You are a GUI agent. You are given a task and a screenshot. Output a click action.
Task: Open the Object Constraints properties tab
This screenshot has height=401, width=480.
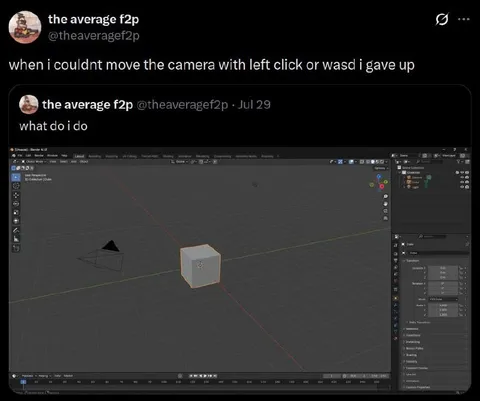pos(396,325)
